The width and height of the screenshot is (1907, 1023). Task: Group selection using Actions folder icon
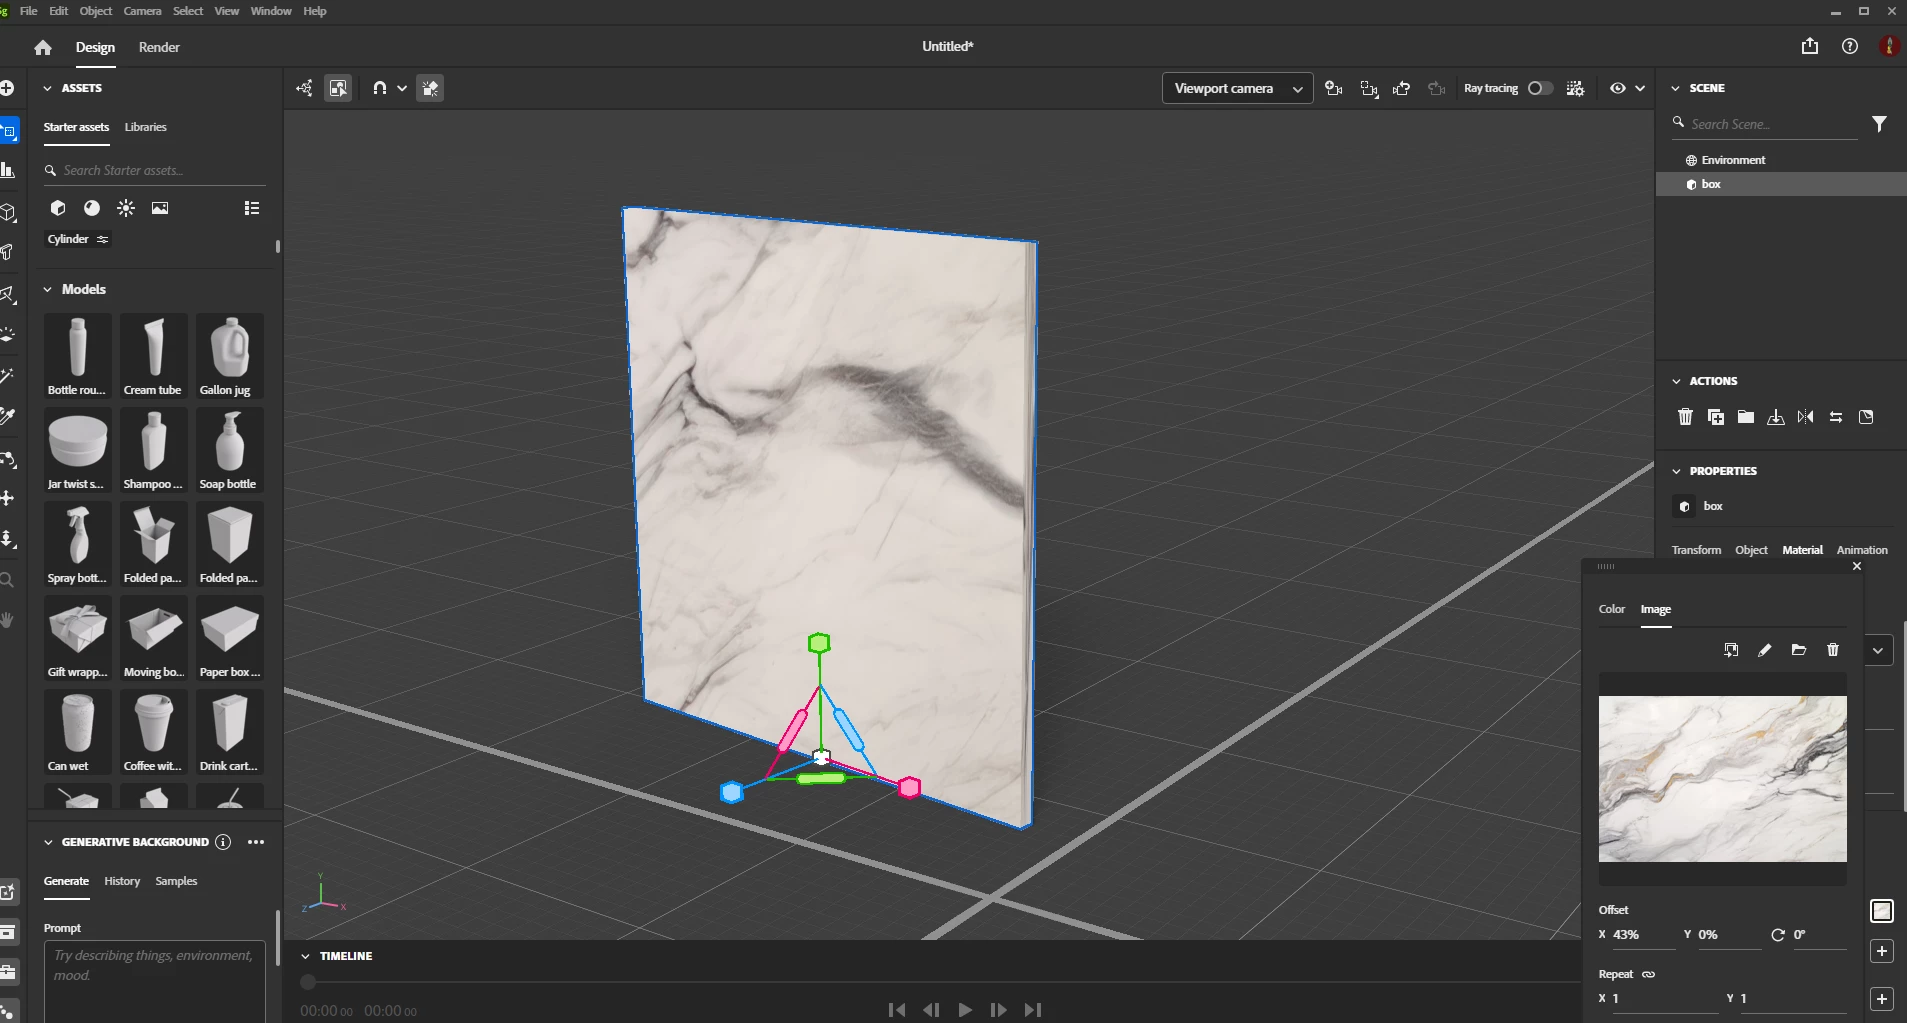(1746, 417)
